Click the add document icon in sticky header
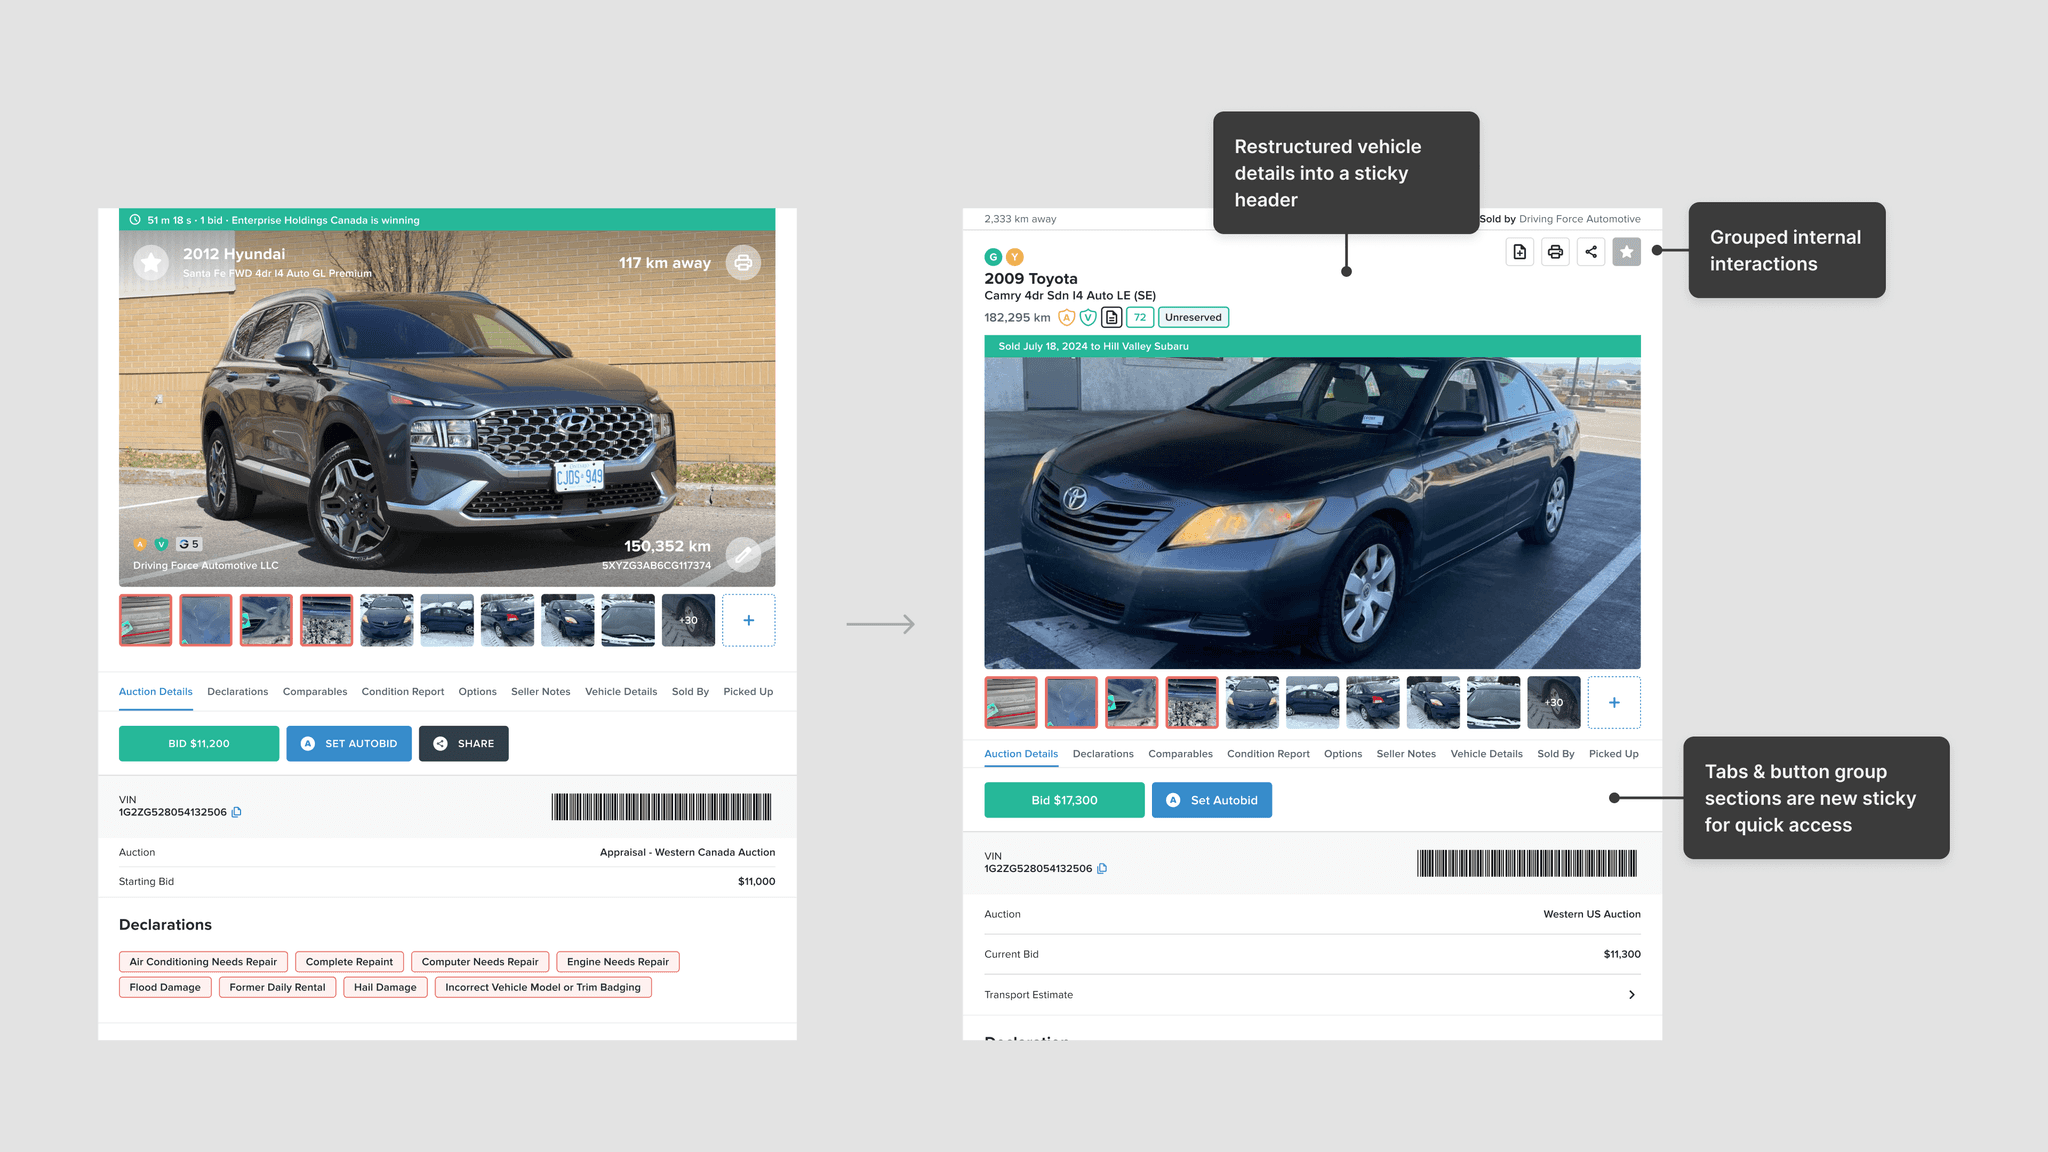 pos(1519,252)
